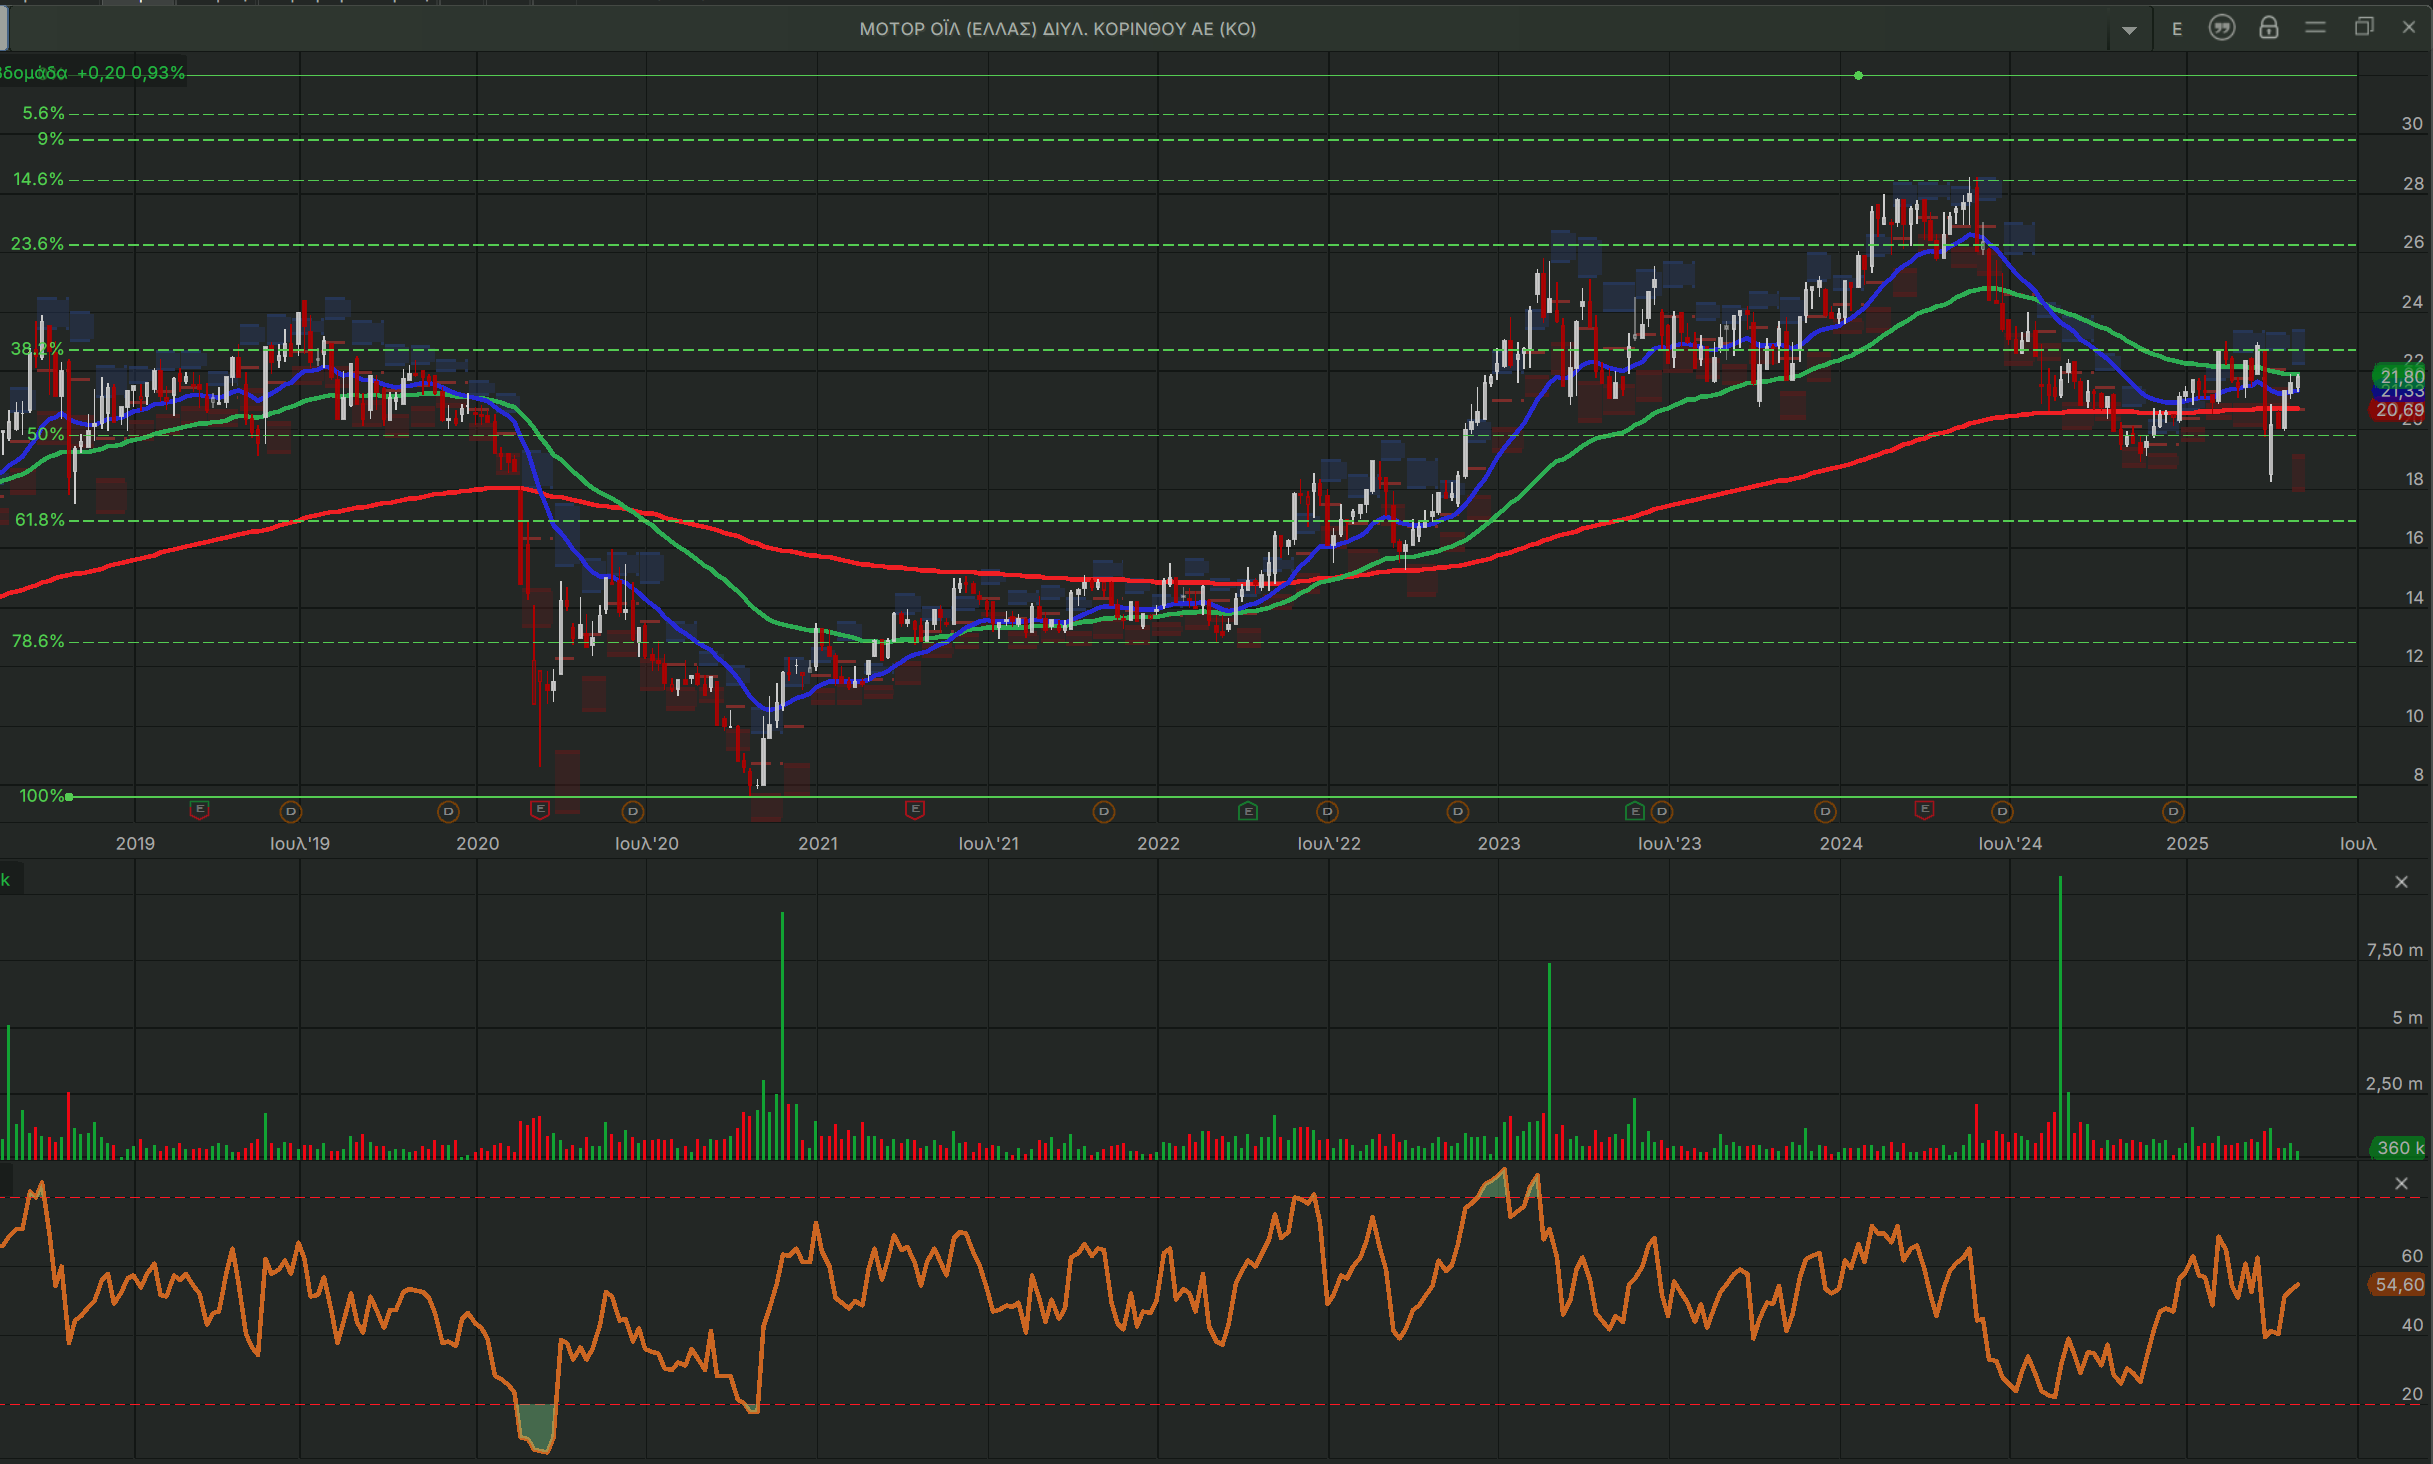
Task: Click the D dividend marker before Ιουλ'20
Action: (x=633, y=812)
